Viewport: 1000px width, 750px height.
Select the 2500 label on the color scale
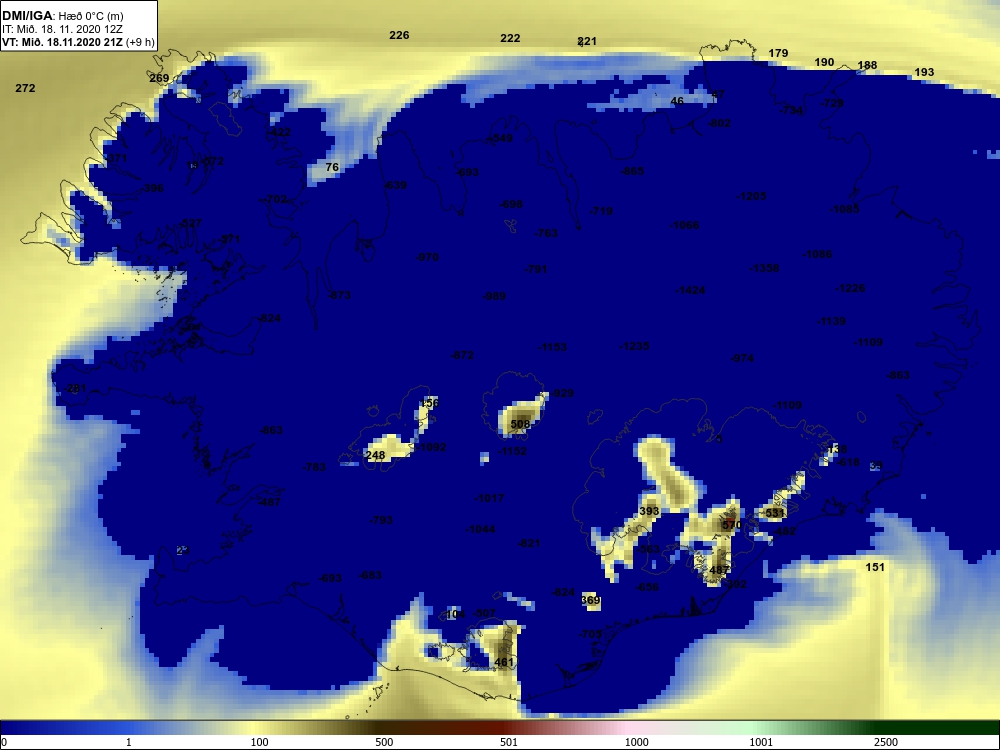click(886, 742)
